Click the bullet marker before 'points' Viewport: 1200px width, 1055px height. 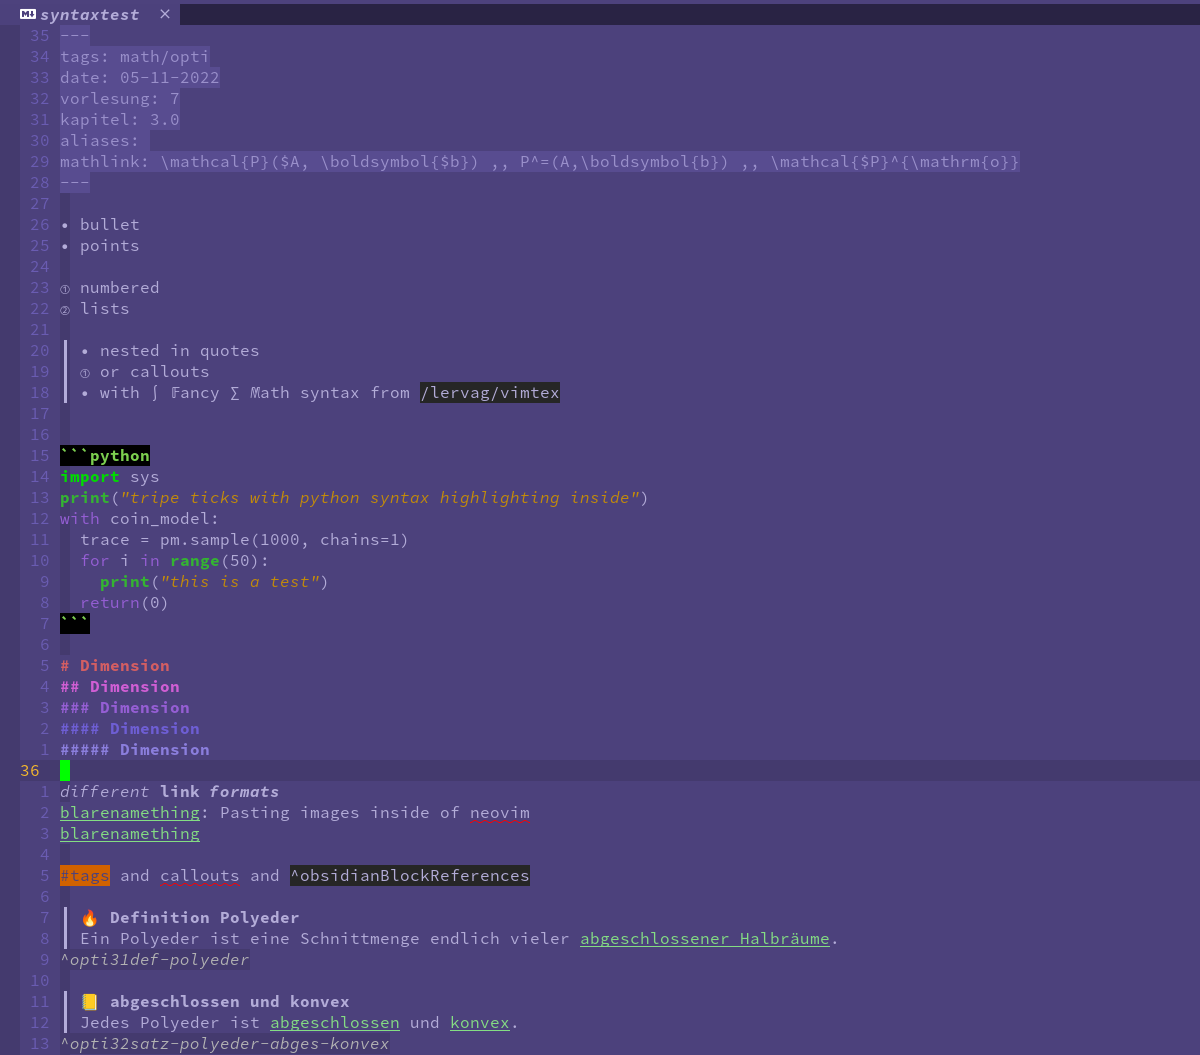[x=65, y=246]
